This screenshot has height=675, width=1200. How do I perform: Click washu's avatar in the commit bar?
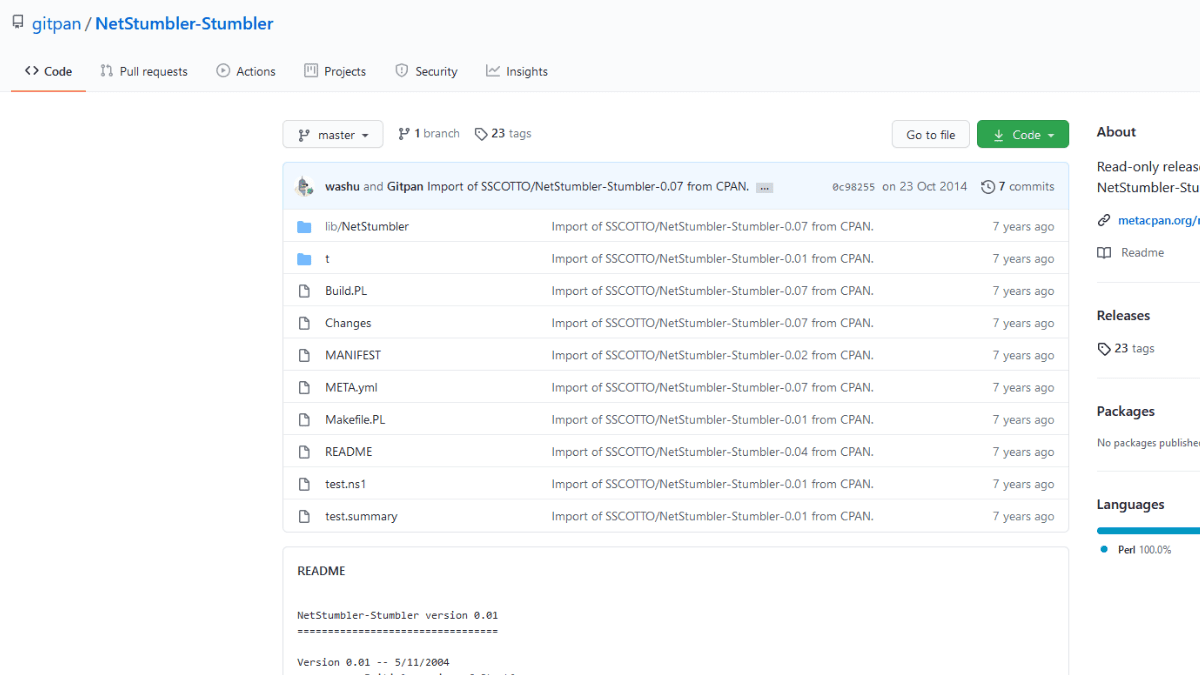(305, 186)
